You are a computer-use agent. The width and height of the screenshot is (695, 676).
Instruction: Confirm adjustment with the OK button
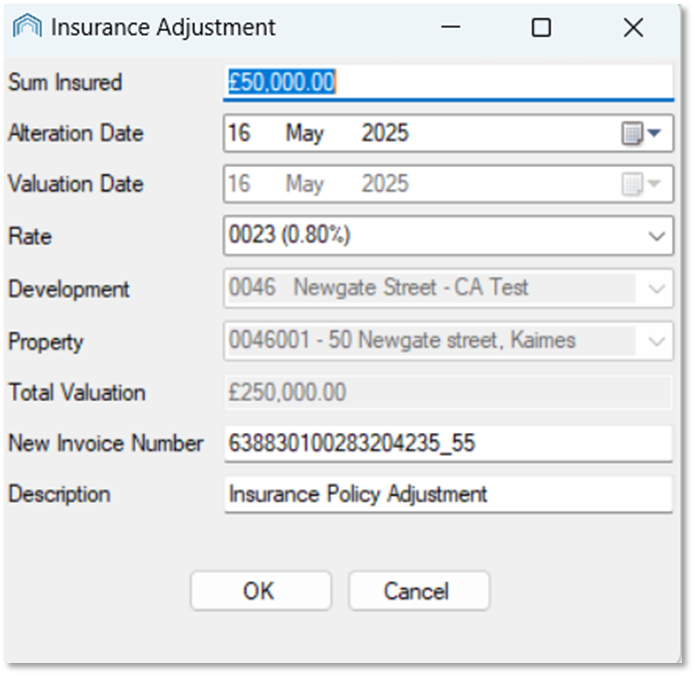point(261,591)
